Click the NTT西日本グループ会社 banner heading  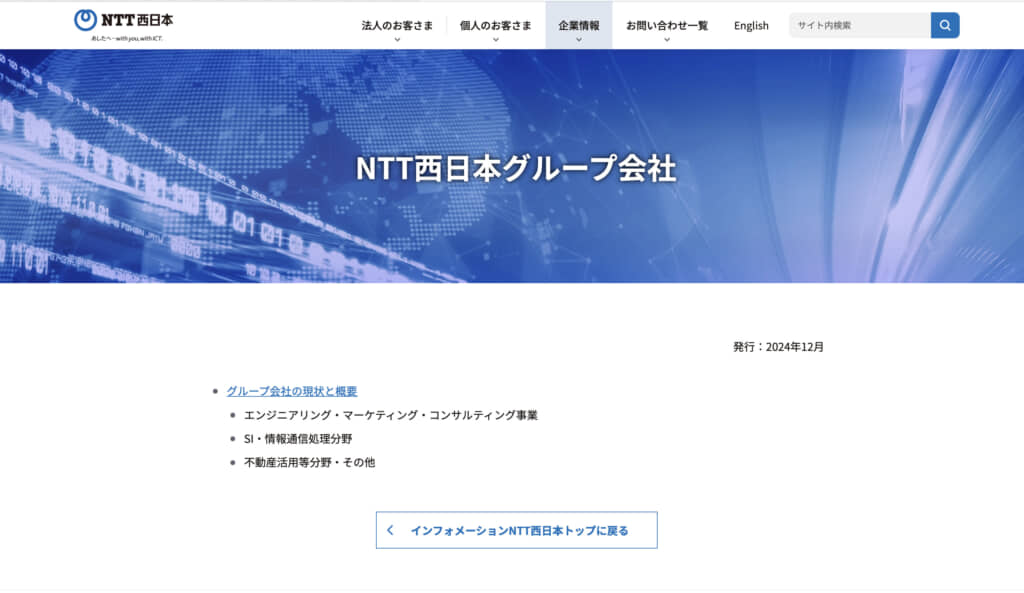pos(516,168)
